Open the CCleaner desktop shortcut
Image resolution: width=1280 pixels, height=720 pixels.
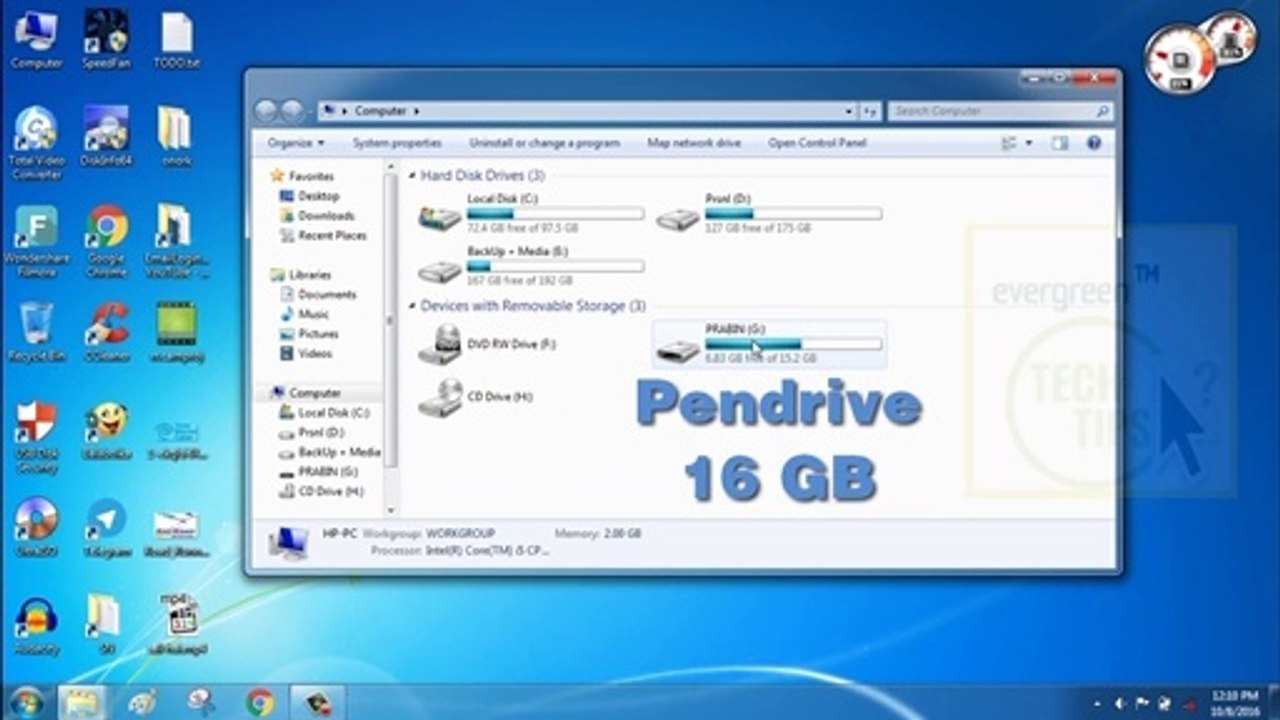coord(106,332)
